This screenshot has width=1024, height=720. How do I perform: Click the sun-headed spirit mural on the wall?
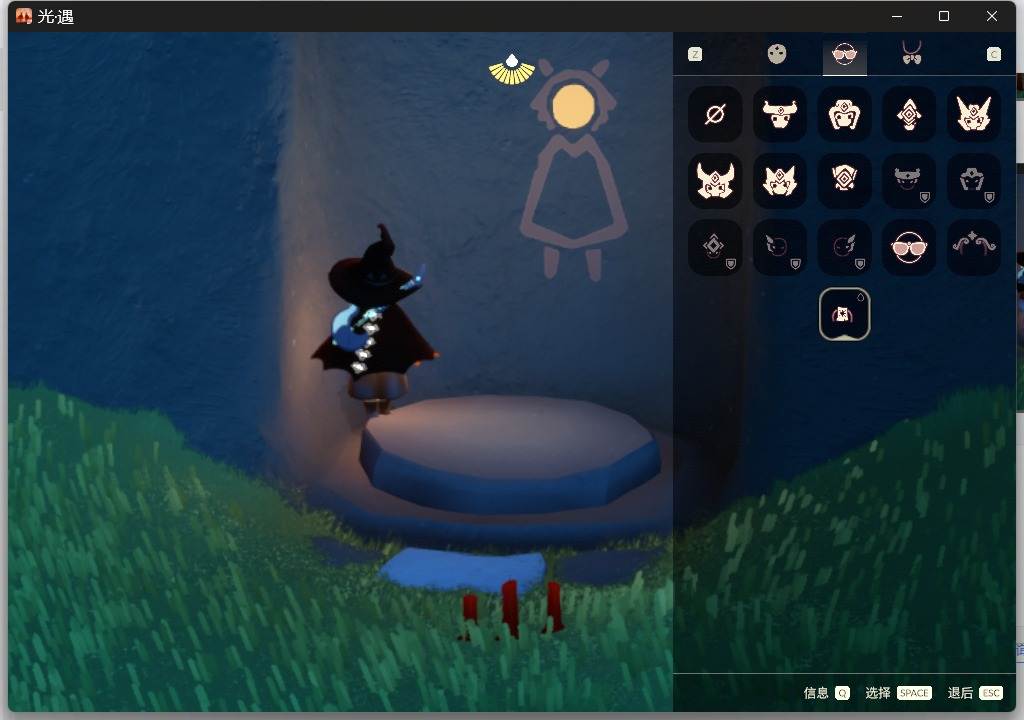point(573,170)
